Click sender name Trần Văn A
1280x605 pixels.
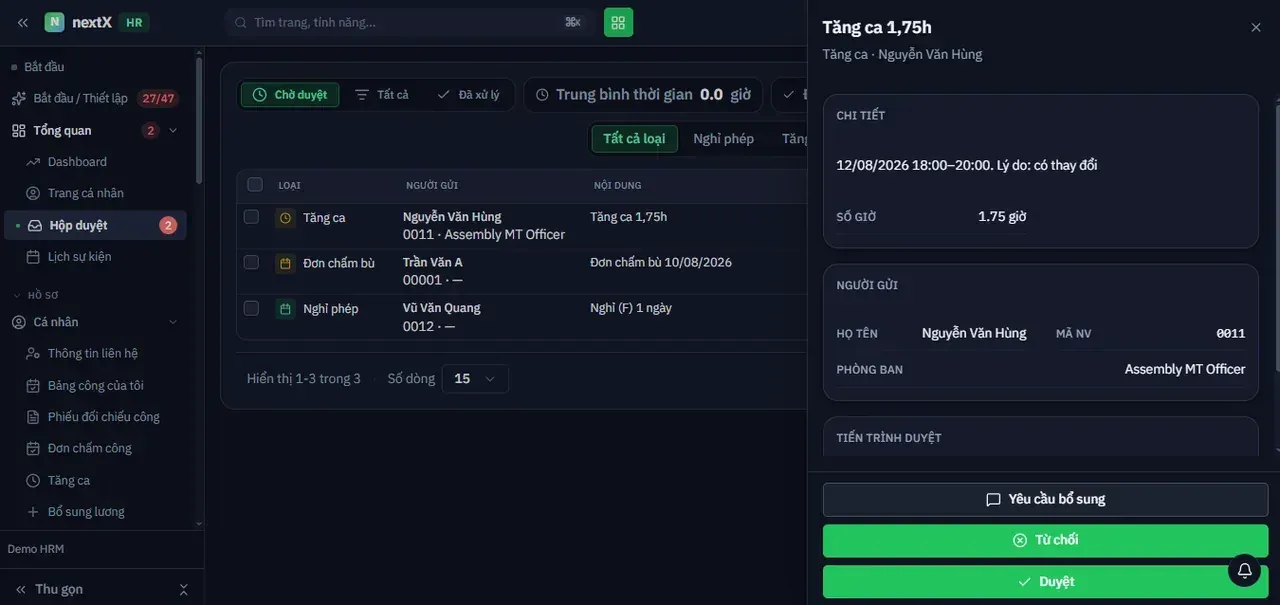coord(433,262)
